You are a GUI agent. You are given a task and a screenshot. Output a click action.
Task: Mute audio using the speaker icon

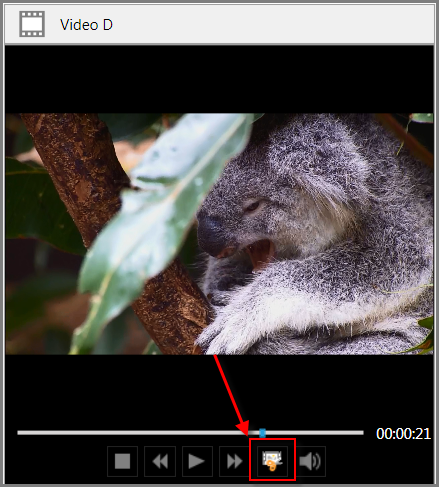tap(310, 461)
